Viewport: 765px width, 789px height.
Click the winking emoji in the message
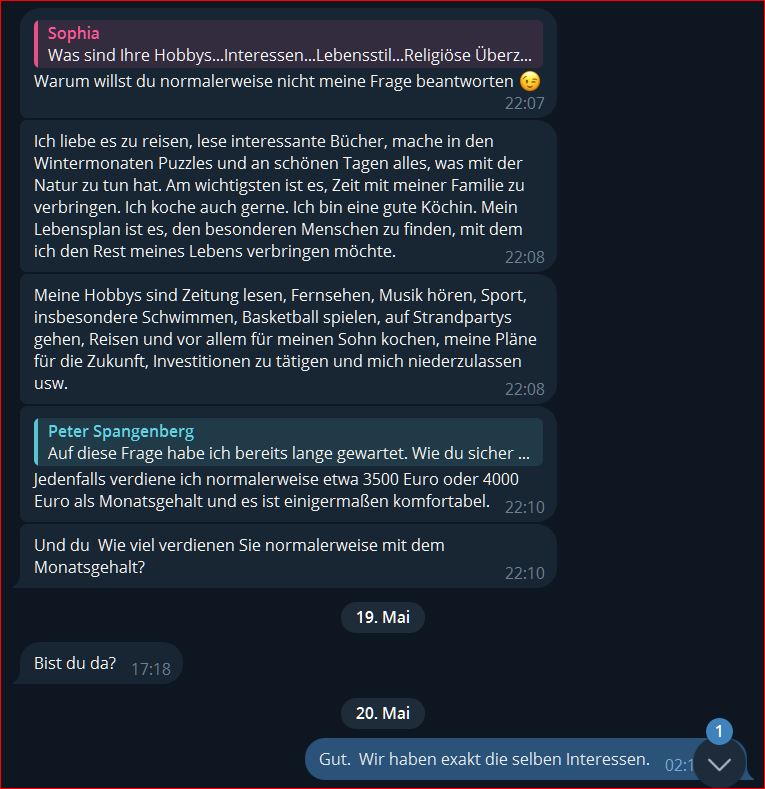click(530, 81)
